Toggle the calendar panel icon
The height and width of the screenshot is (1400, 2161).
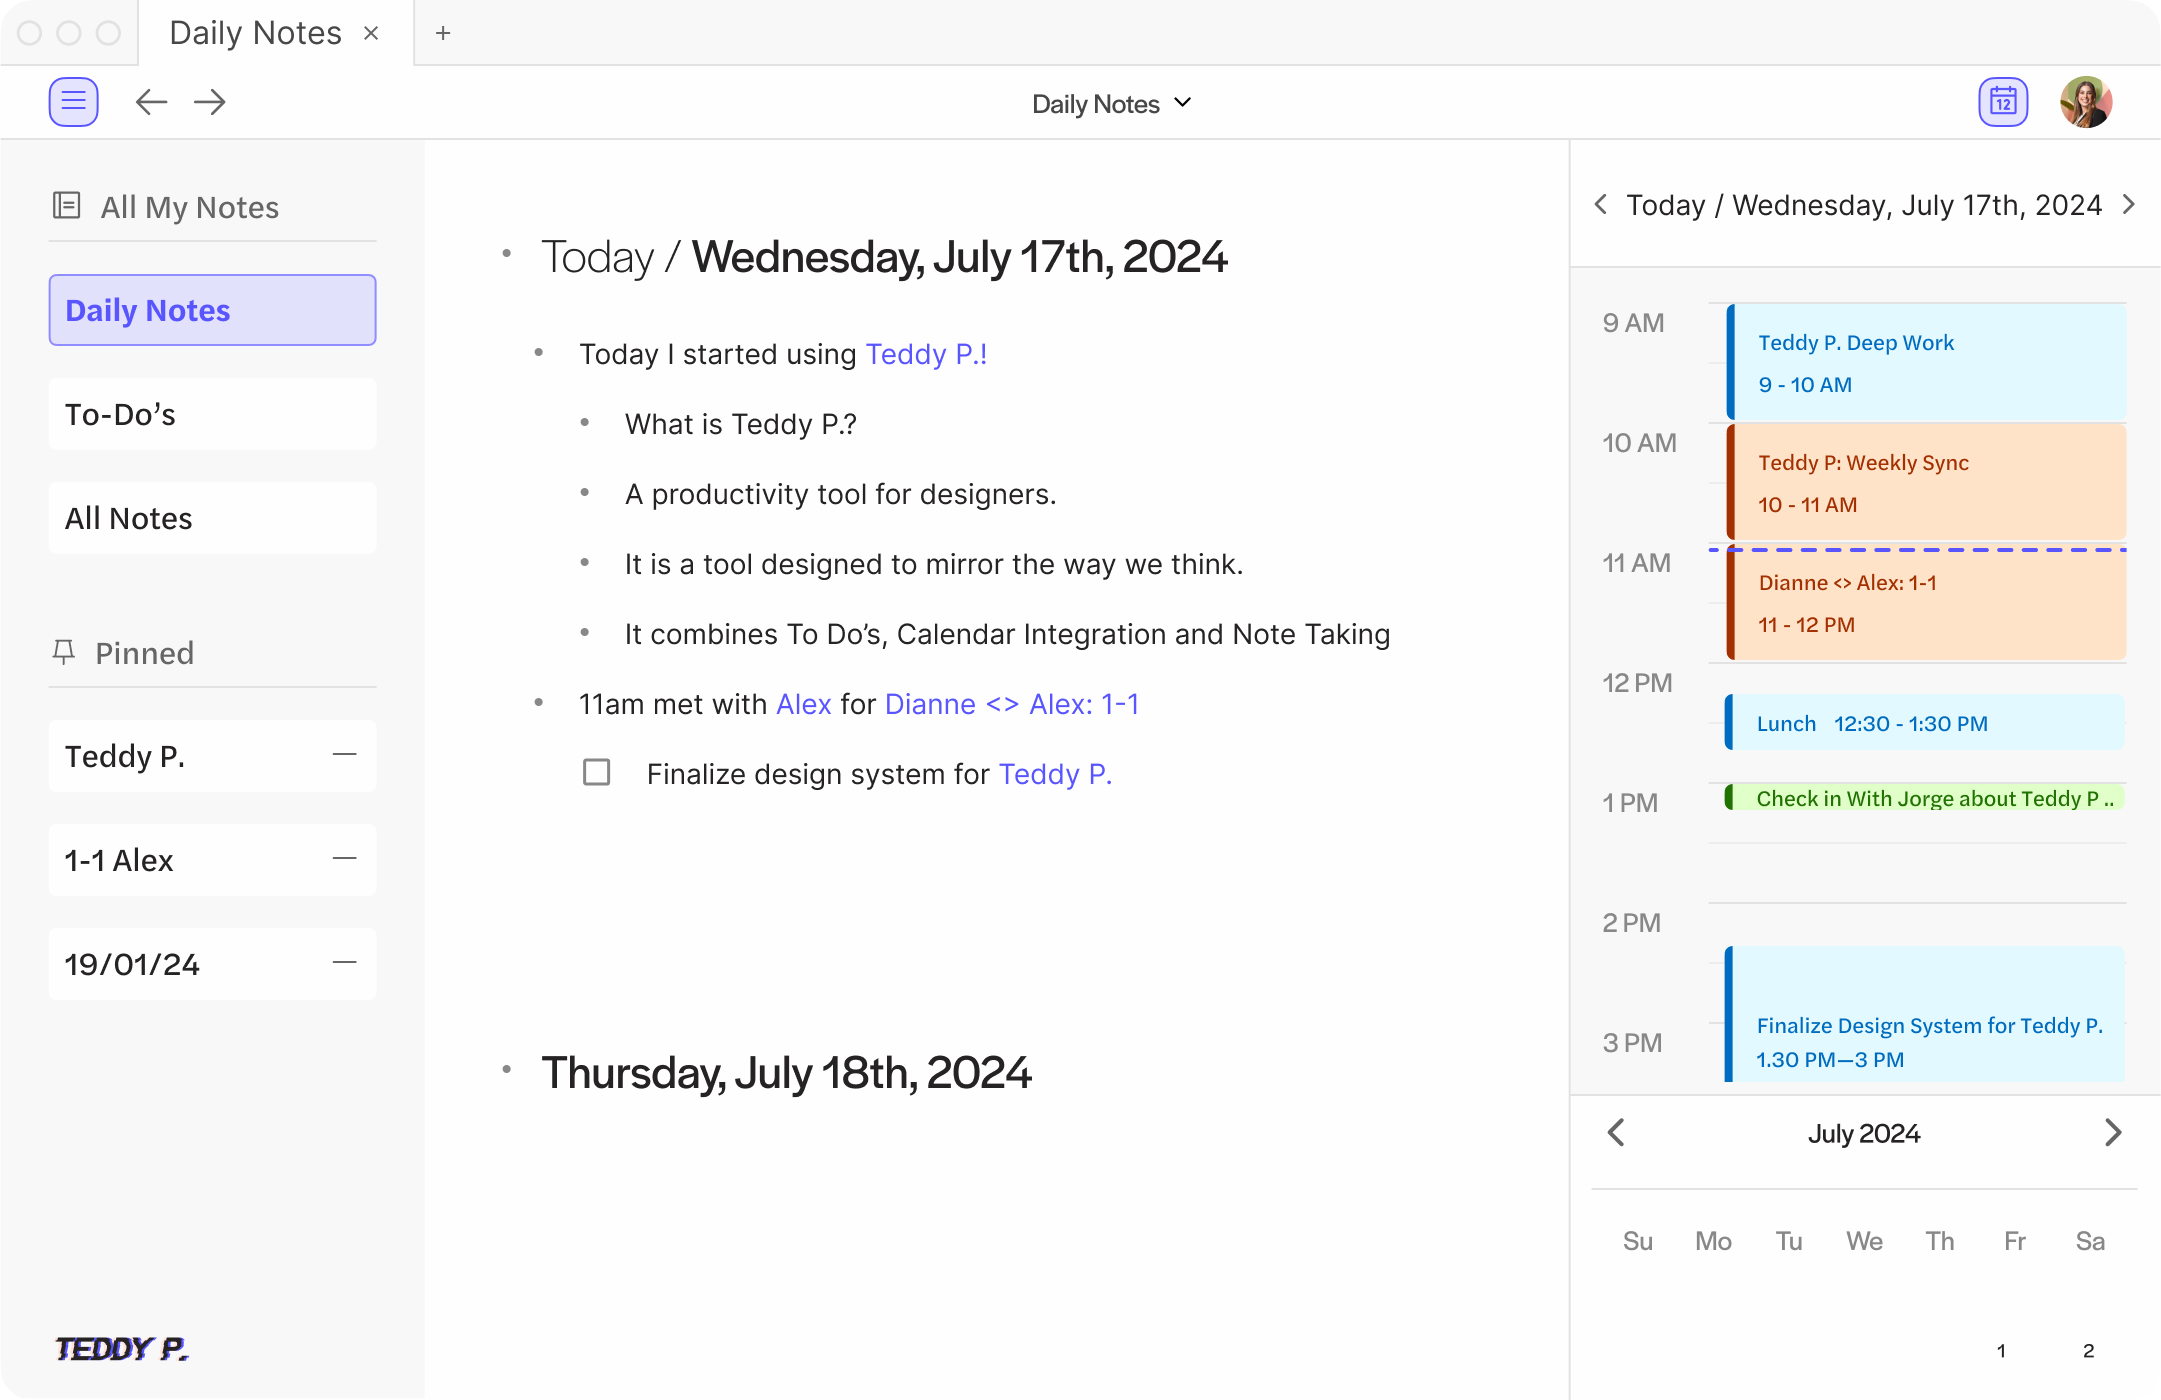point(2002,102)
